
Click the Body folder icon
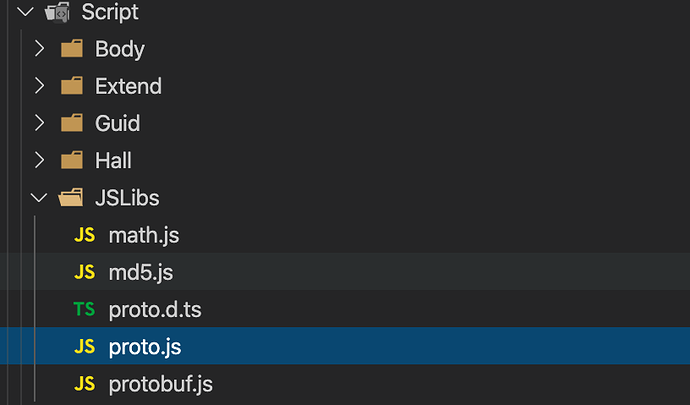coord(71,49)
